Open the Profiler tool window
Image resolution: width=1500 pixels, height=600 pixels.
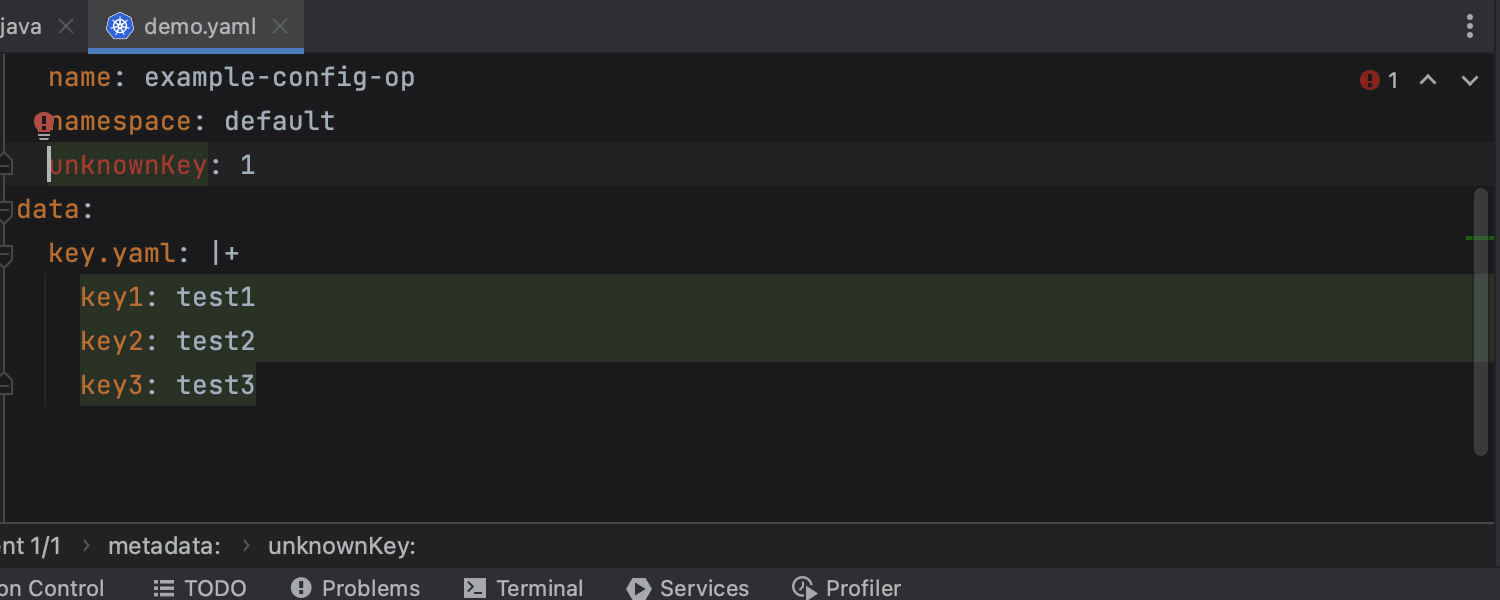846,588
